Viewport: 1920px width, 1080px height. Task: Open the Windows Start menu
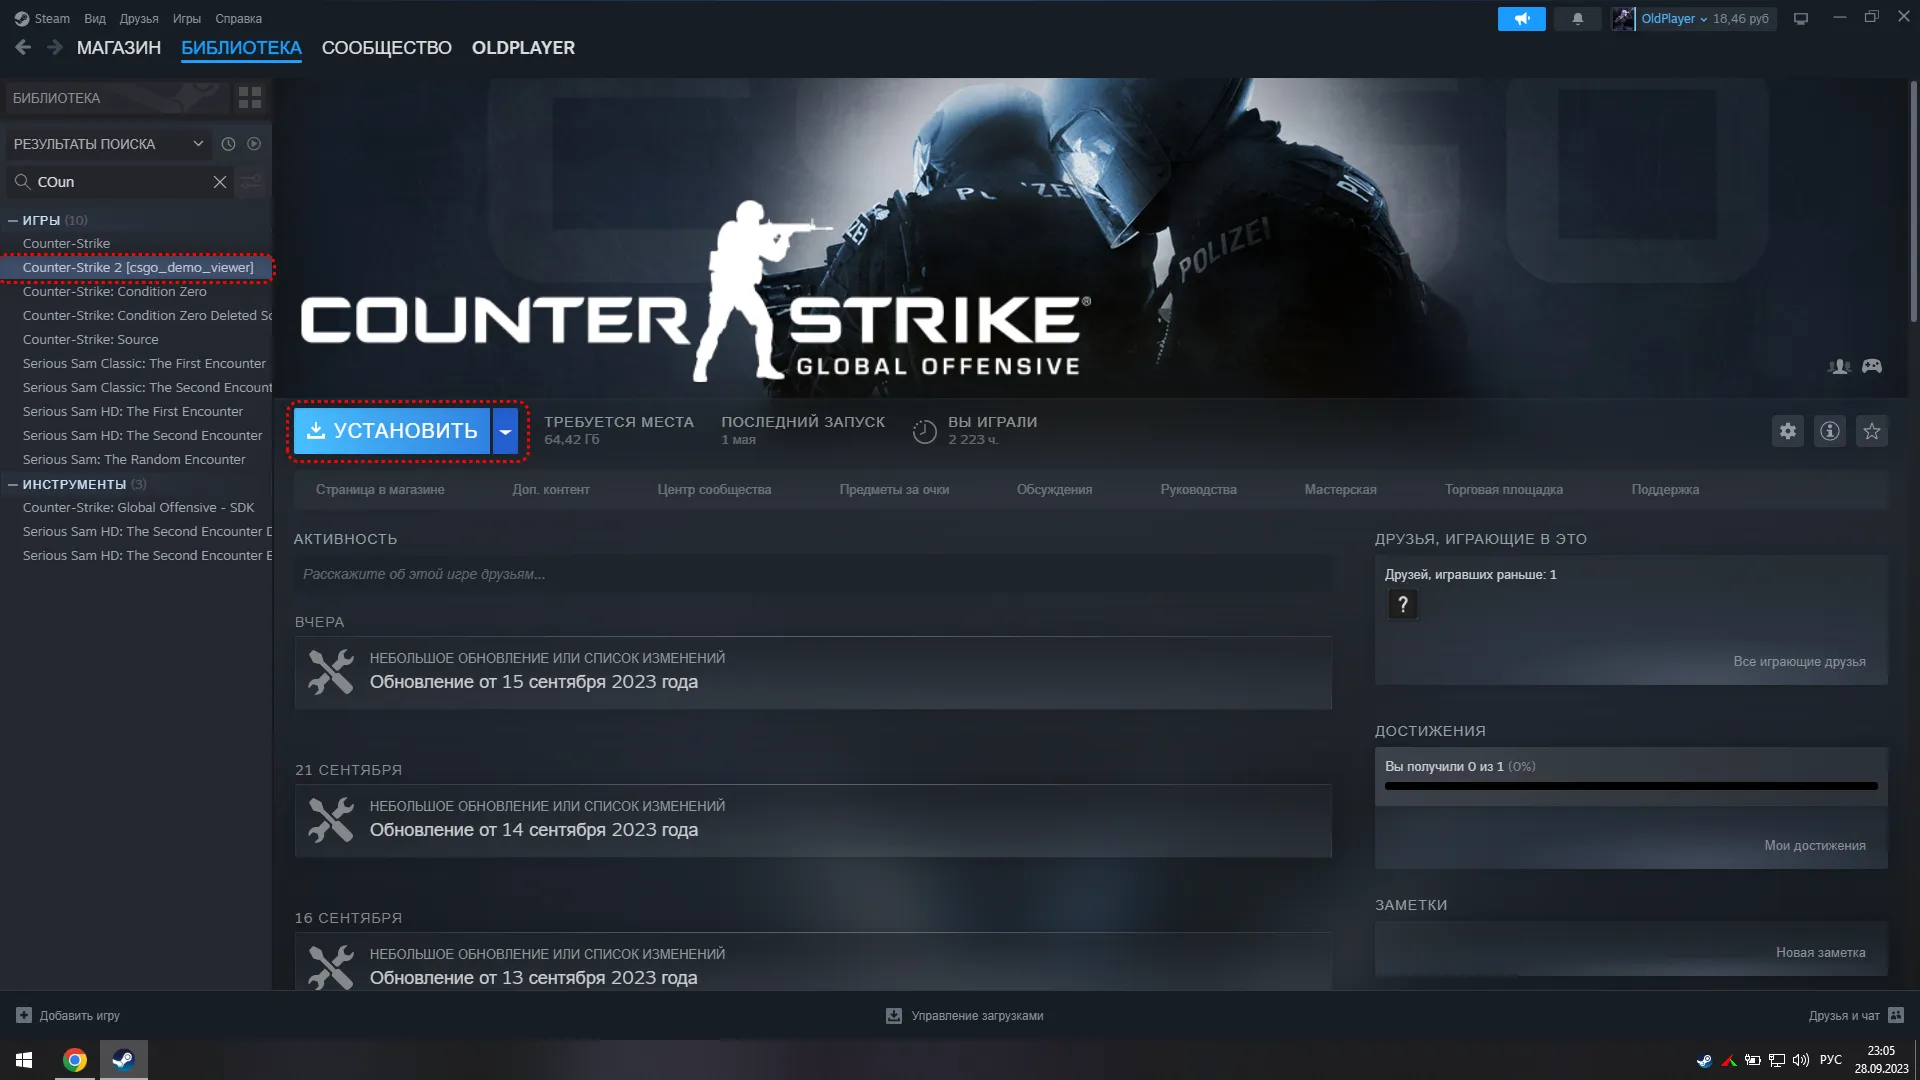24,1060
